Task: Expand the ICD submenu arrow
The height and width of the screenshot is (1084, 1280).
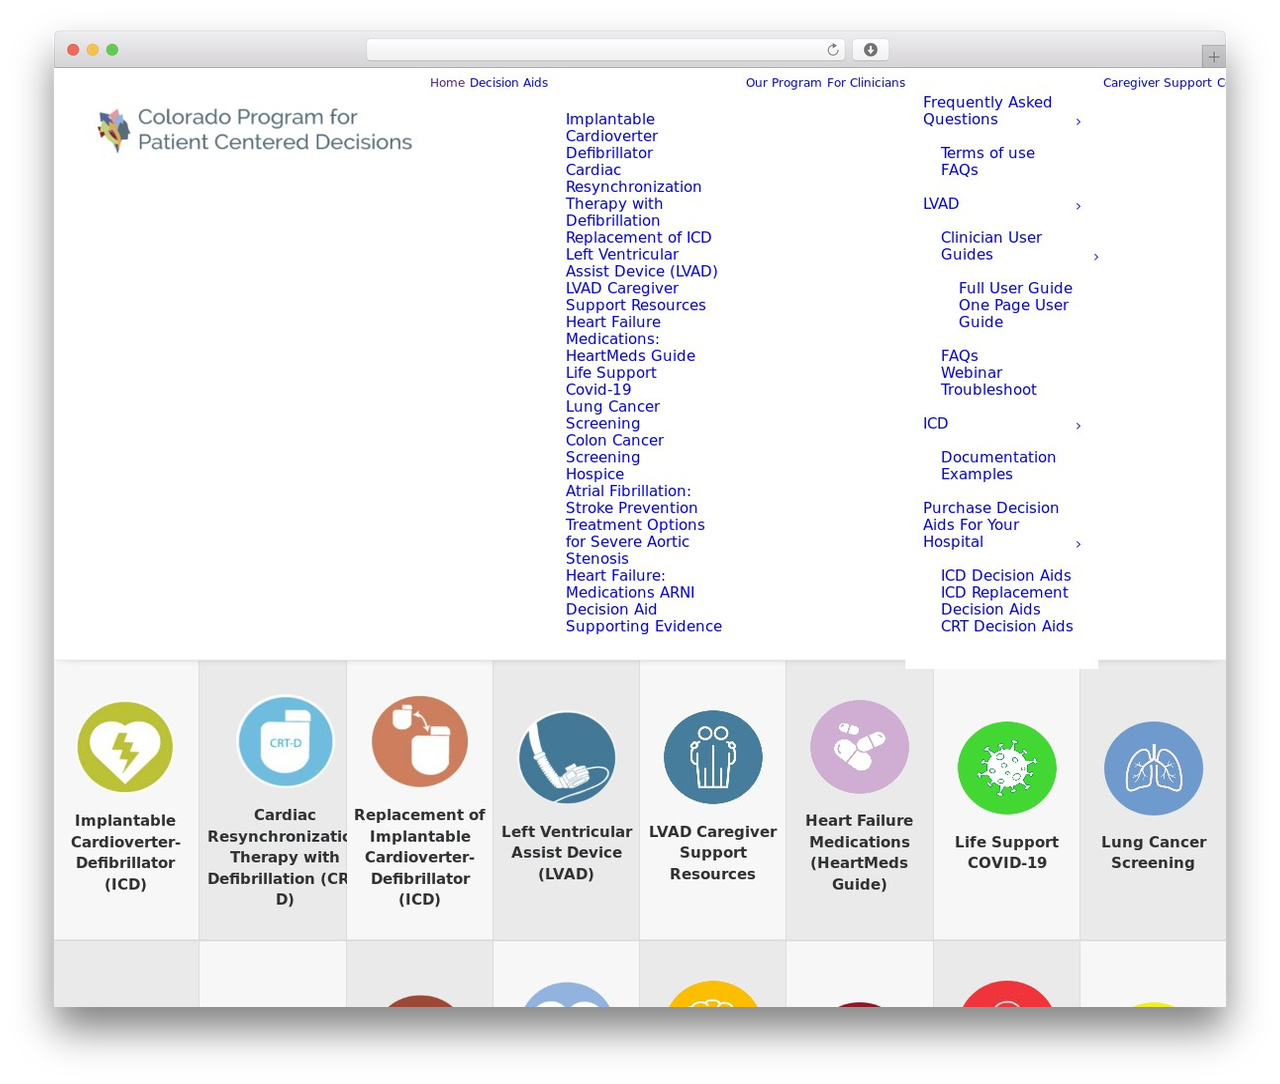Action: [1078, 426]
